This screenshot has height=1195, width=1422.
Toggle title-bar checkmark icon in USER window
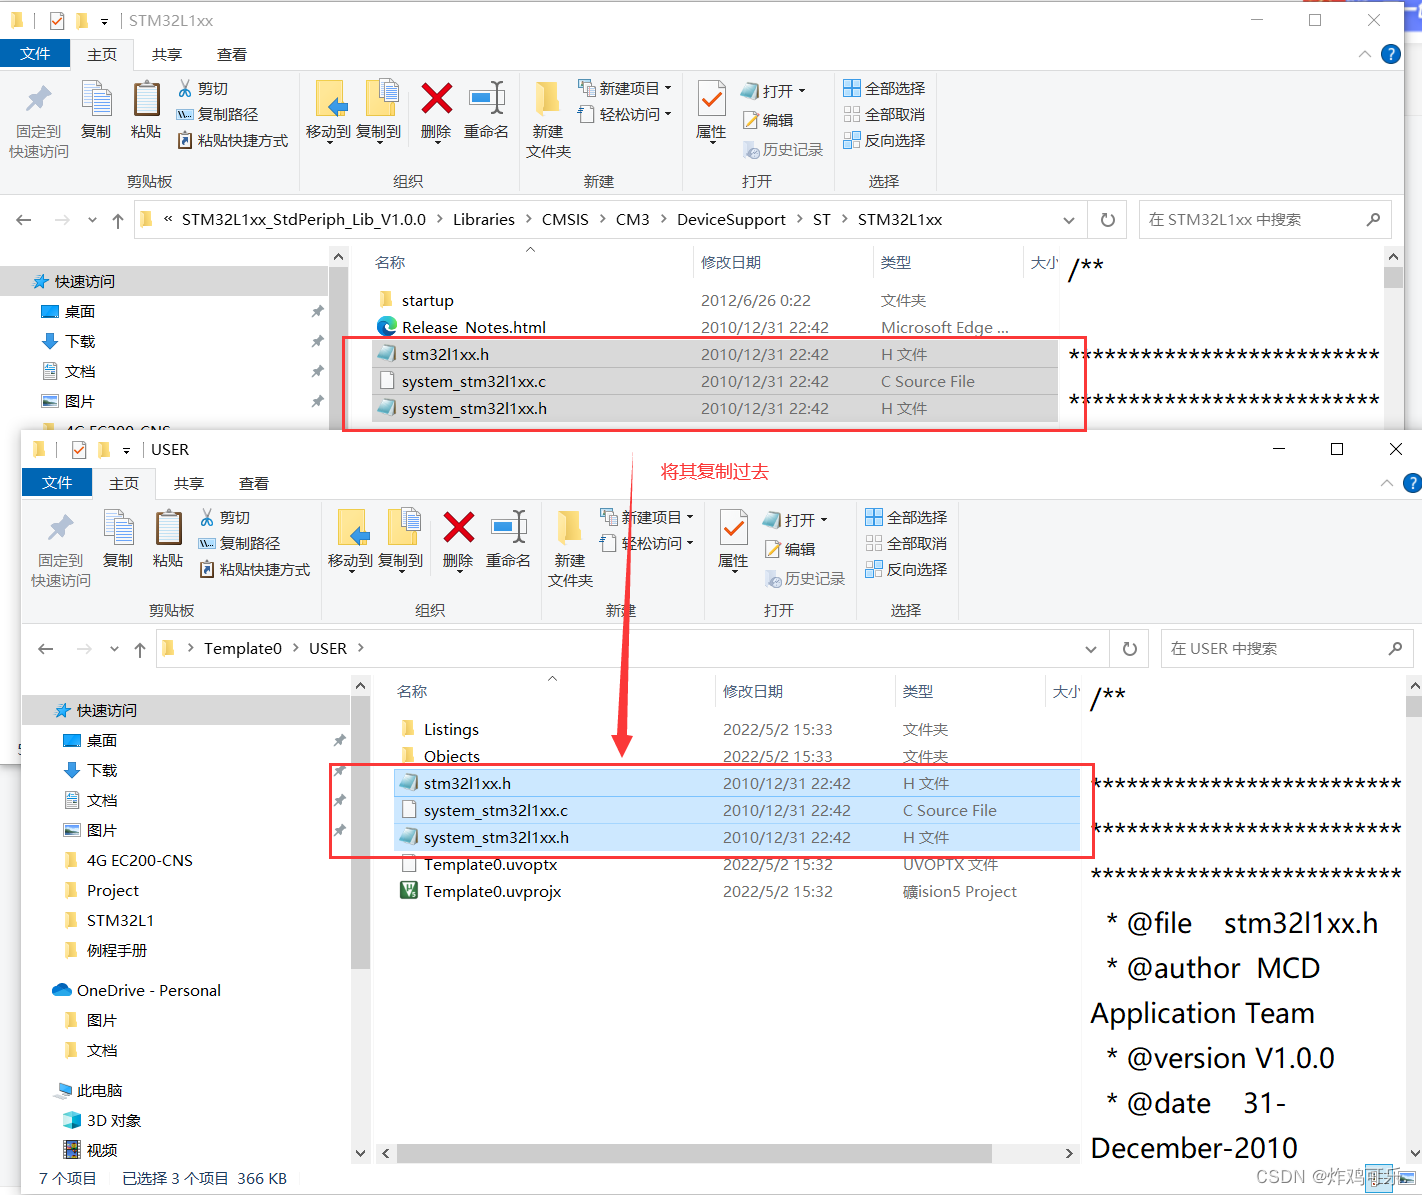79,450
